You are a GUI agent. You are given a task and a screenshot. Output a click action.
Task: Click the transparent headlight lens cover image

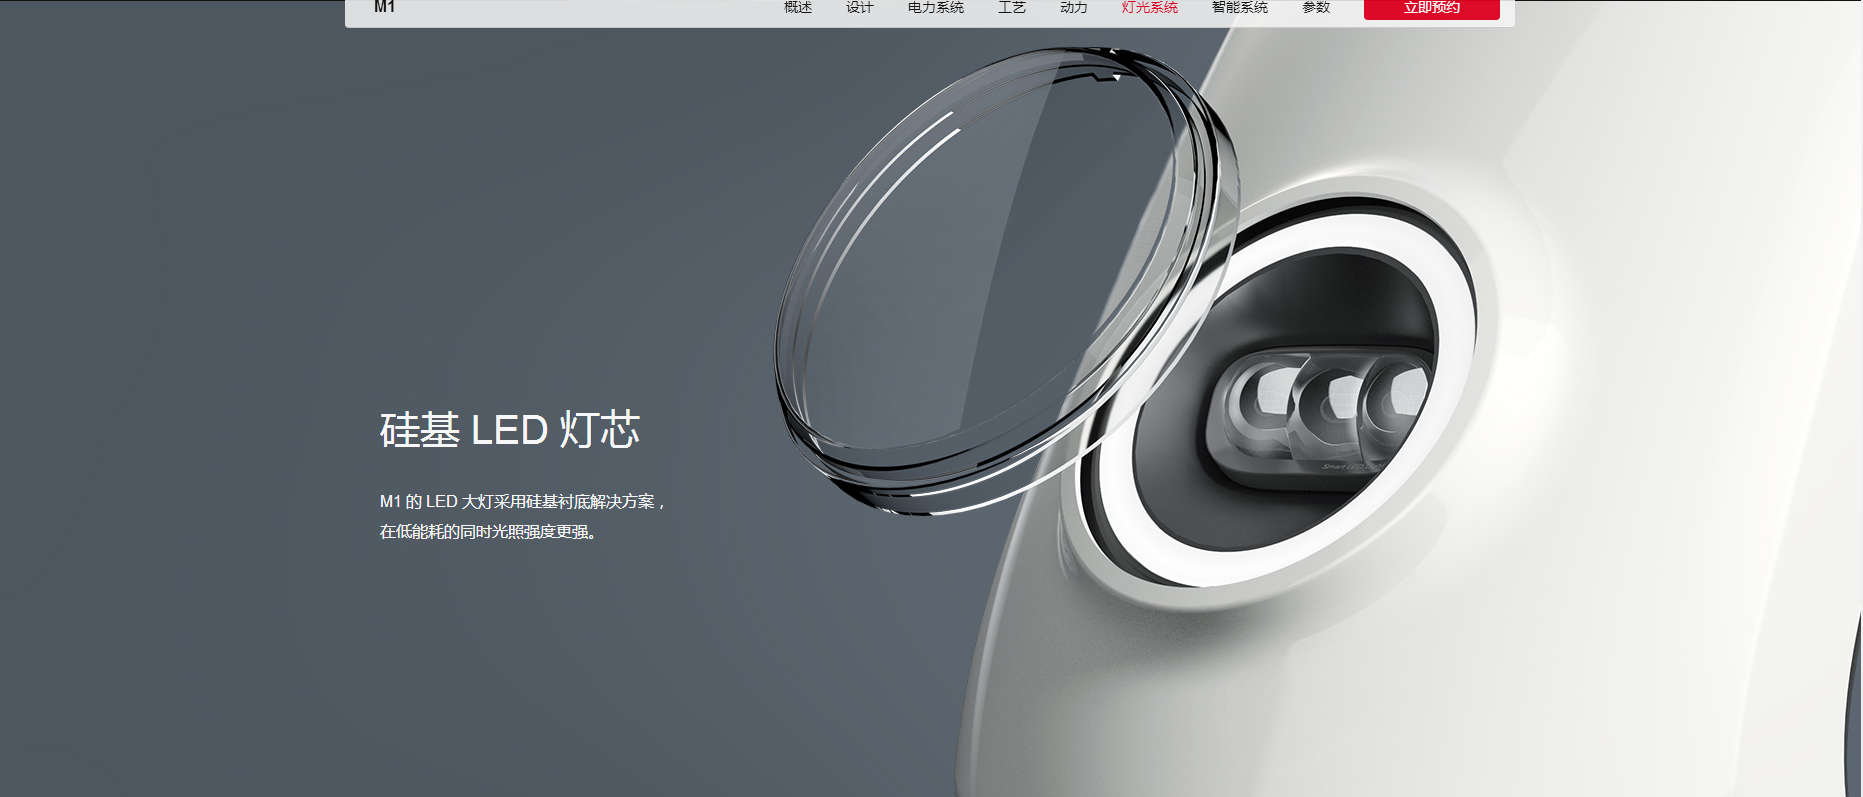pyautogui.click(x=1005, y=280)
